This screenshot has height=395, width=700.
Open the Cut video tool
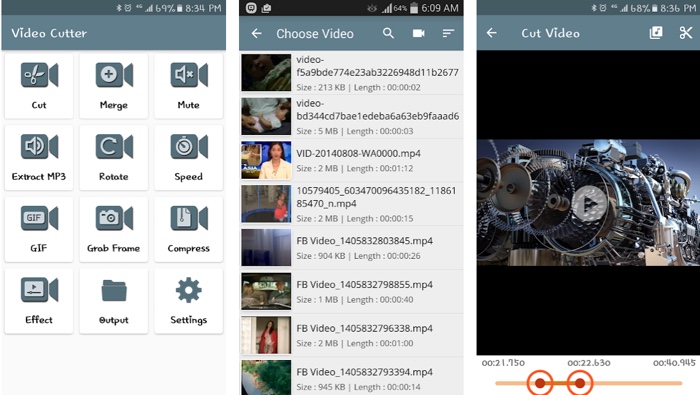39,86
